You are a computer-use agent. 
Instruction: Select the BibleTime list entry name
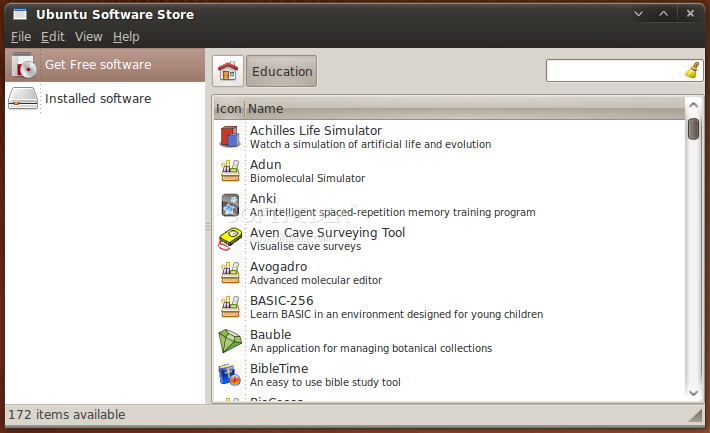(x=279, y=369)
